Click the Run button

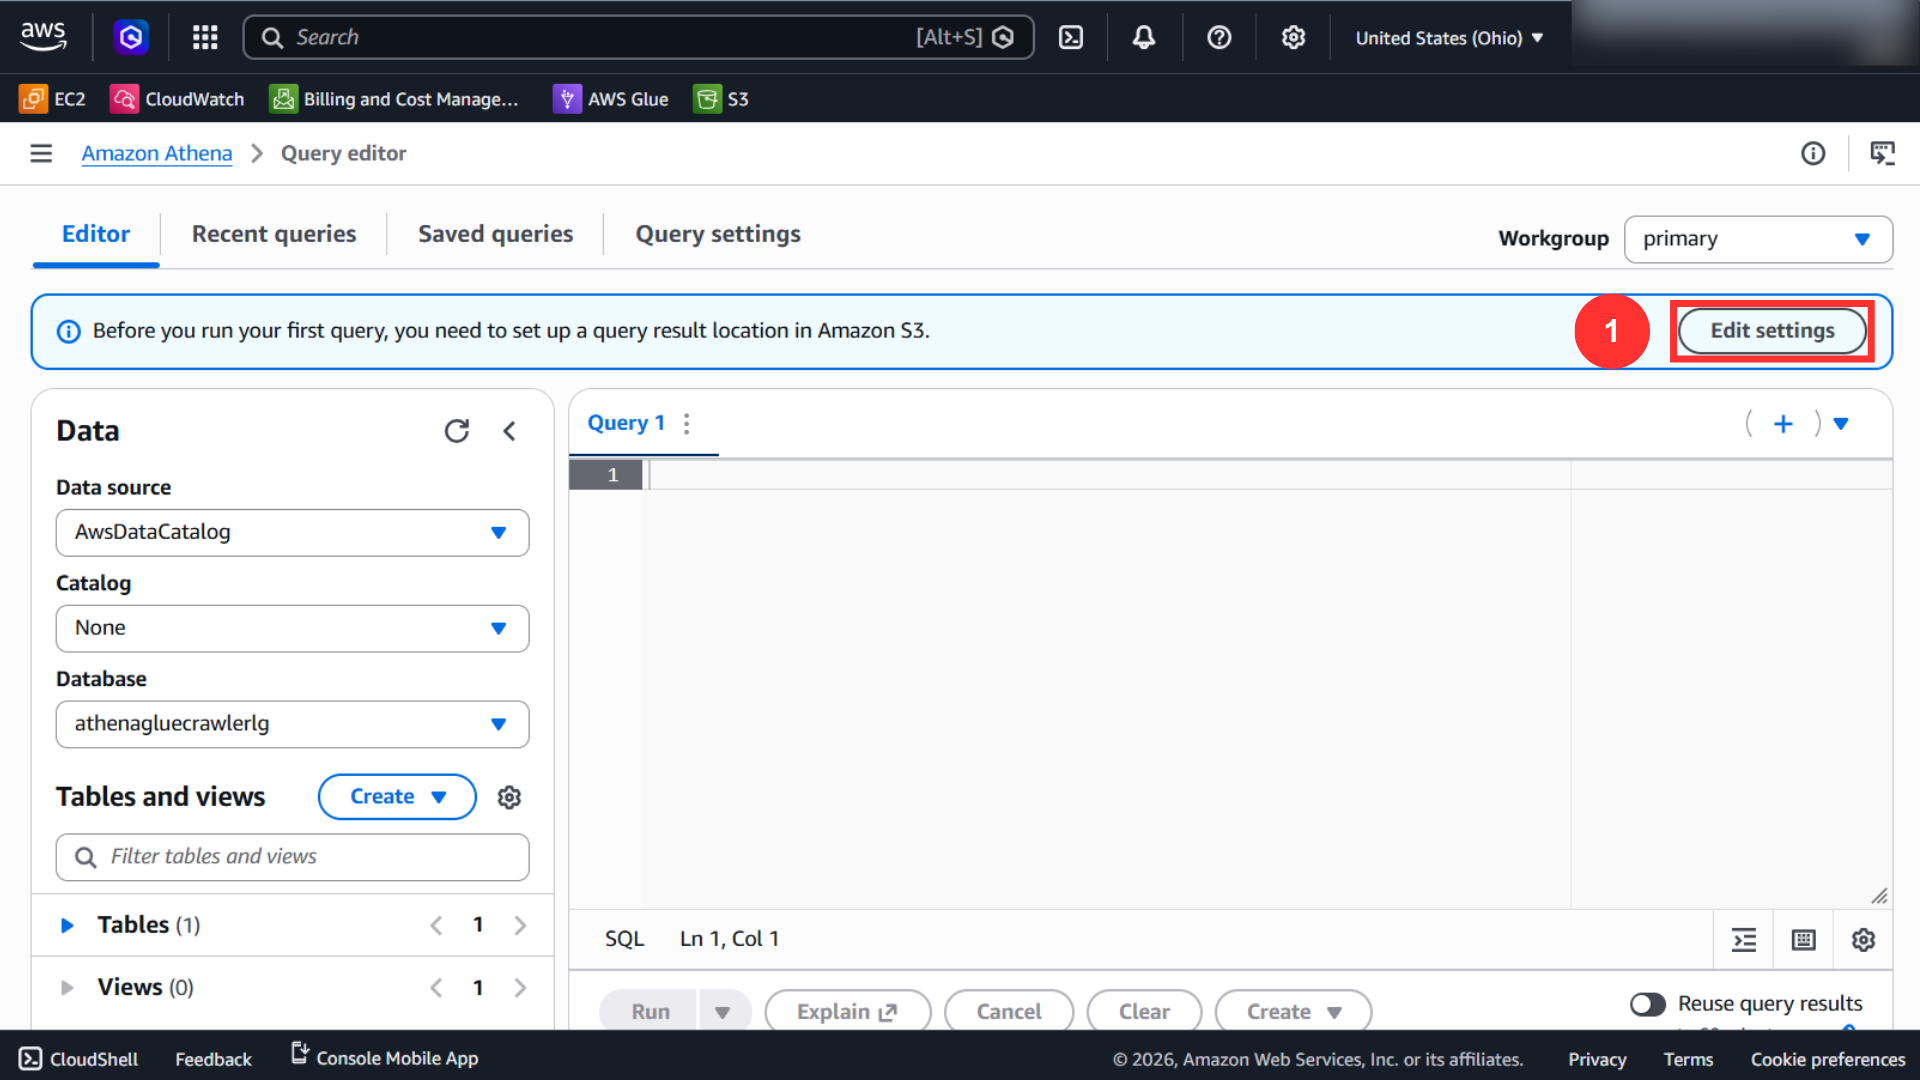point(650,1012)
